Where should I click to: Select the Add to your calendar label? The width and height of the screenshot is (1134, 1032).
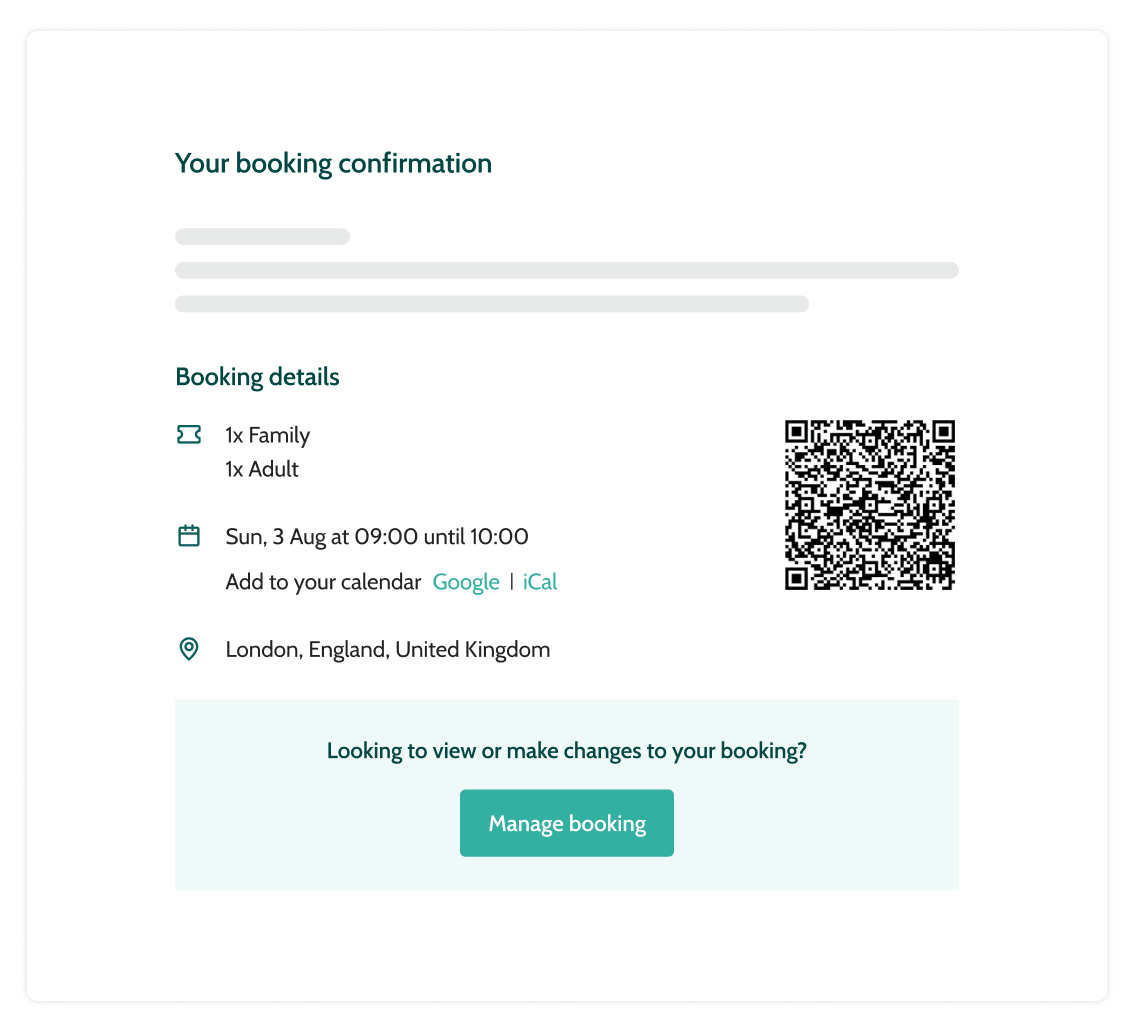[323, 582]
